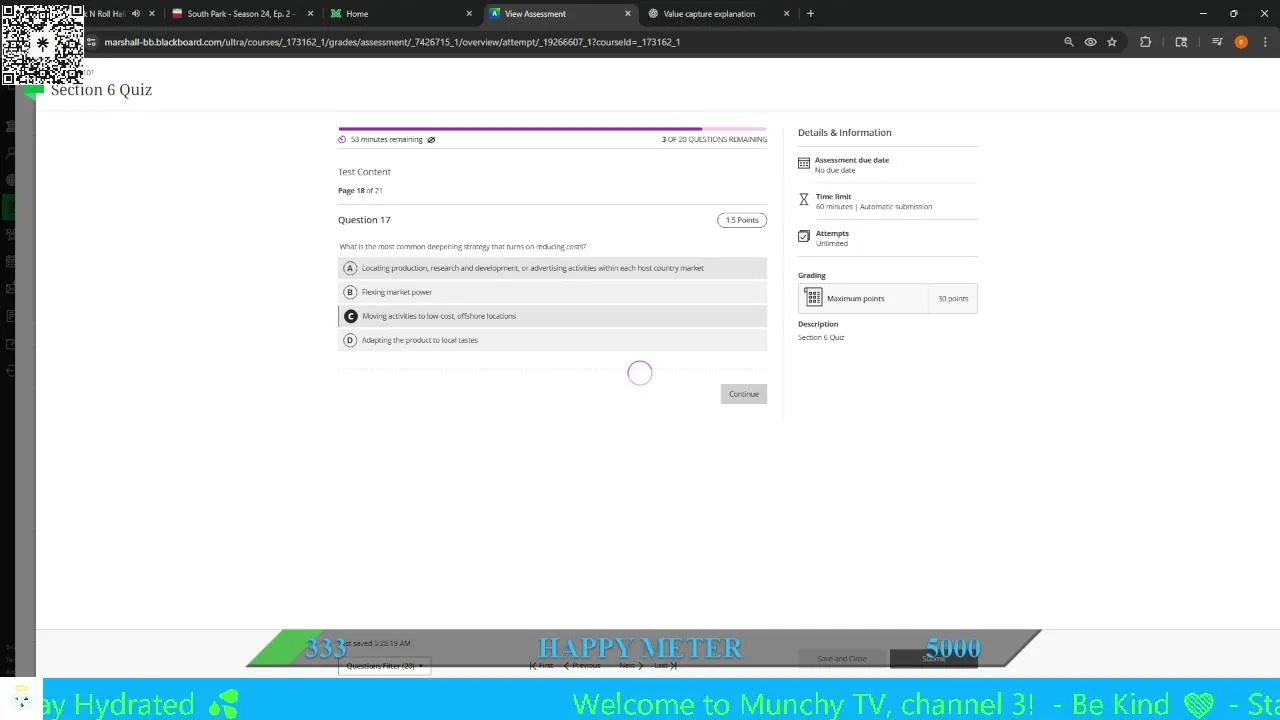Hide the remaining time with crossed-eye icon
1280x720 pixels.
coord(431,139)
